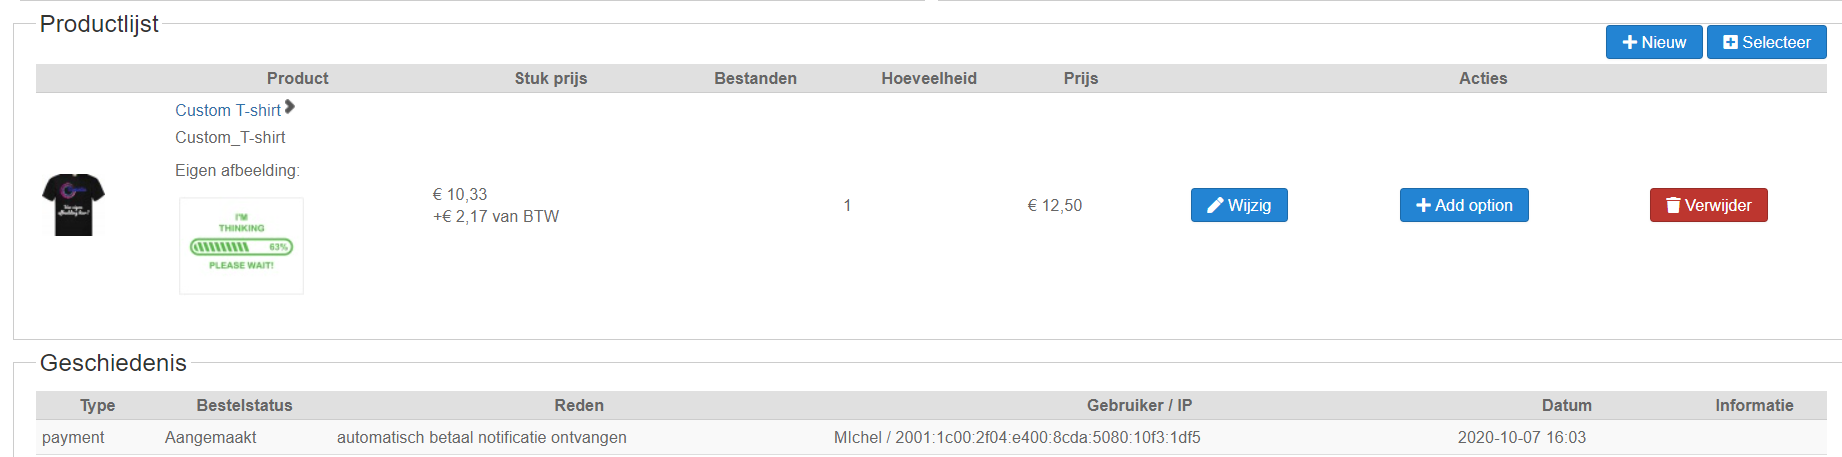
Task: Click the pencil icon on Wijzig
Action: coord(1215,205)
